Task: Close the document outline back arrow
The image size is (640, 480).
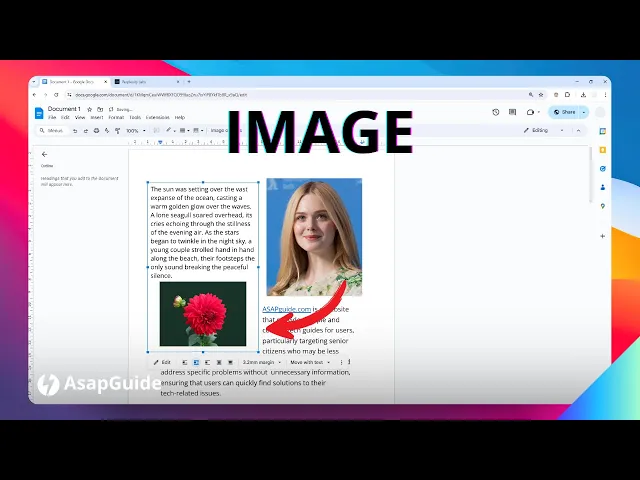Action: click(44, 154)
